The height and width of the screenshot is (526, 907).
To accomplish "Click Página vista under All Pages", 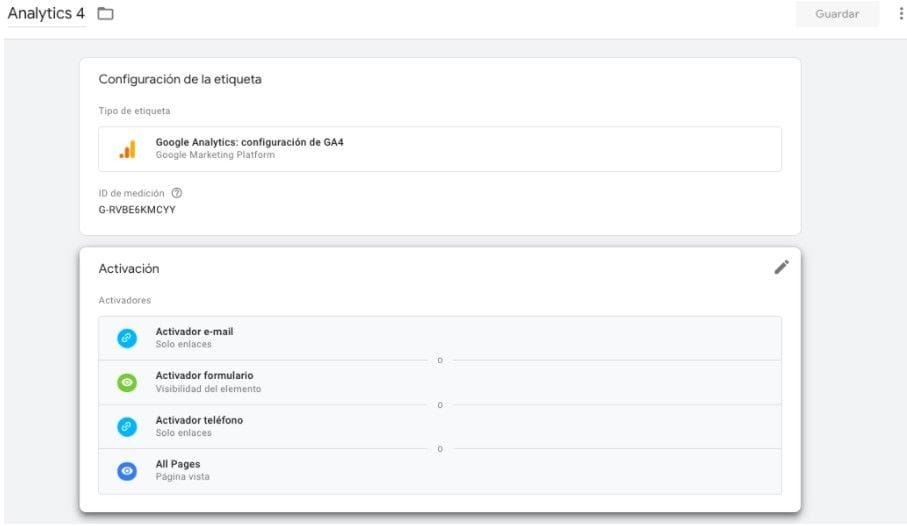I will coord(182,477).
